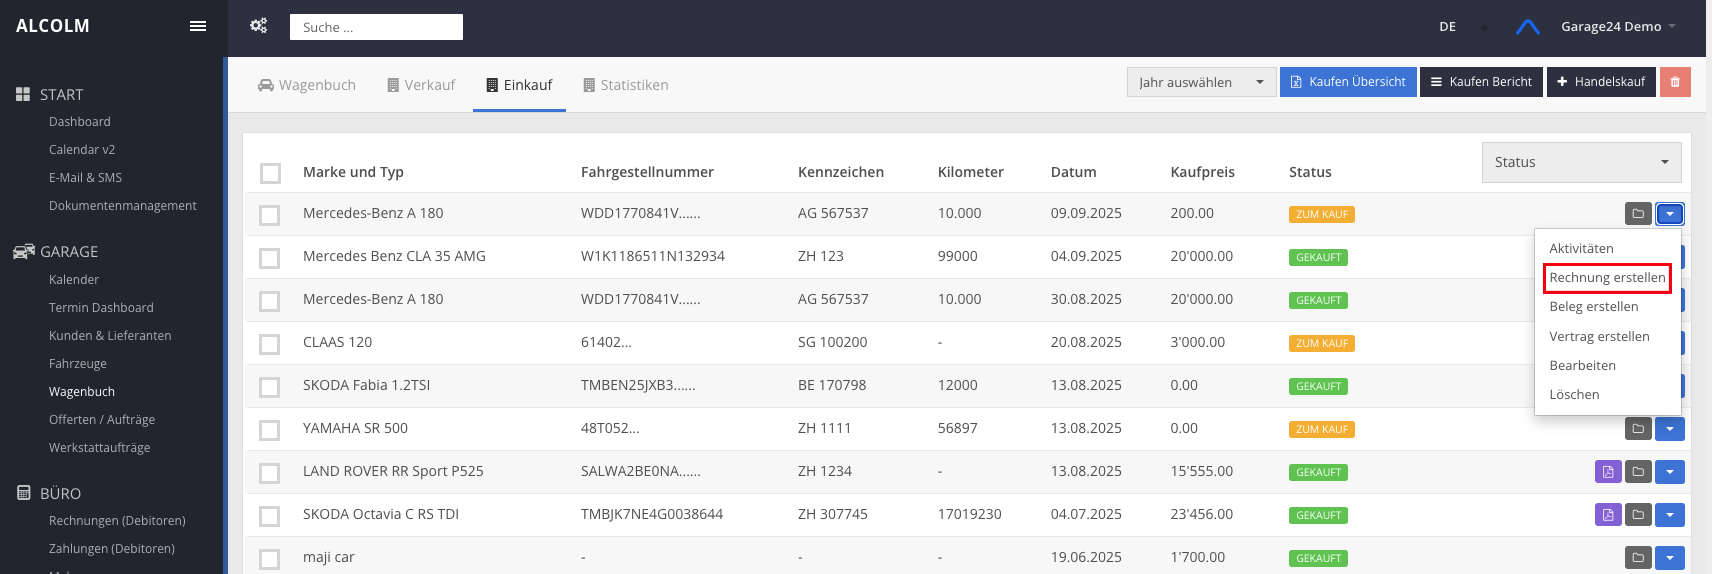Check the select-all checkbox in table header

click(x=270, y=173)
